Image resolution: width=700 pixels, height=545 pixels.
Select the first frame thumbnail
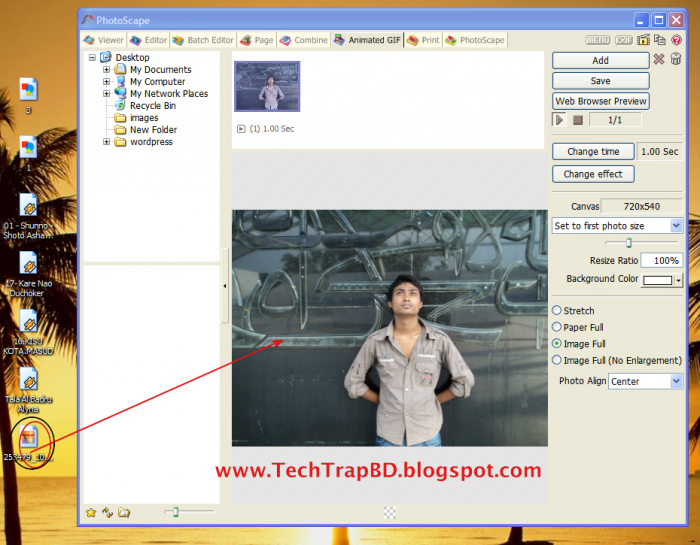267,86
